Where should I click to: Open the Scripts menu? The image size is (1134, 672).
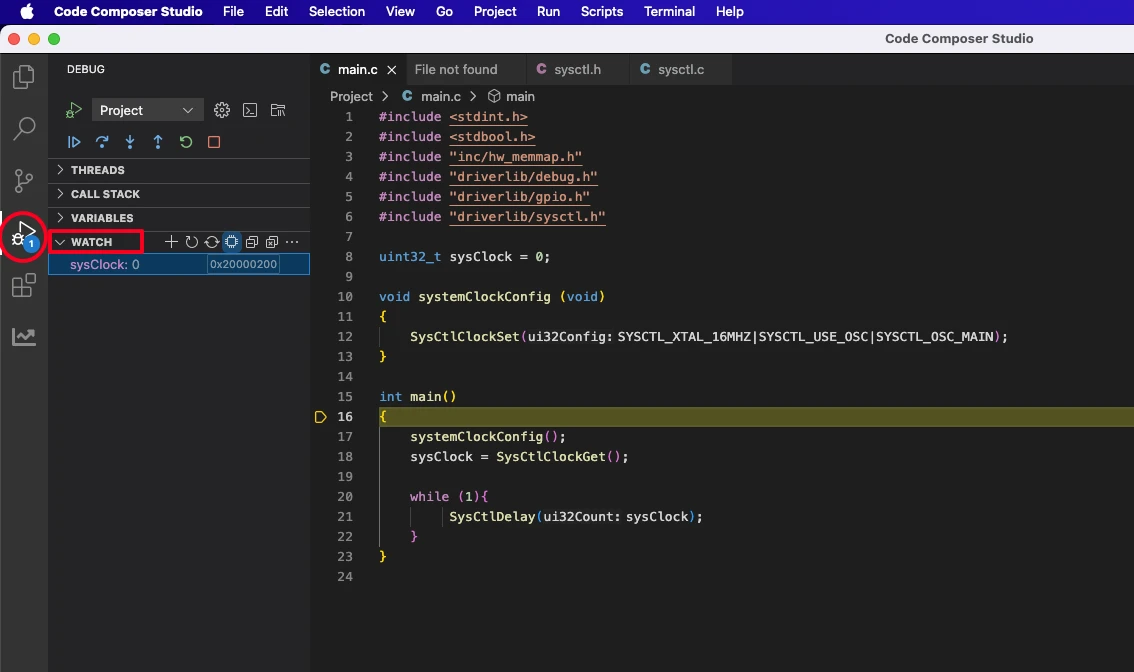601,11
